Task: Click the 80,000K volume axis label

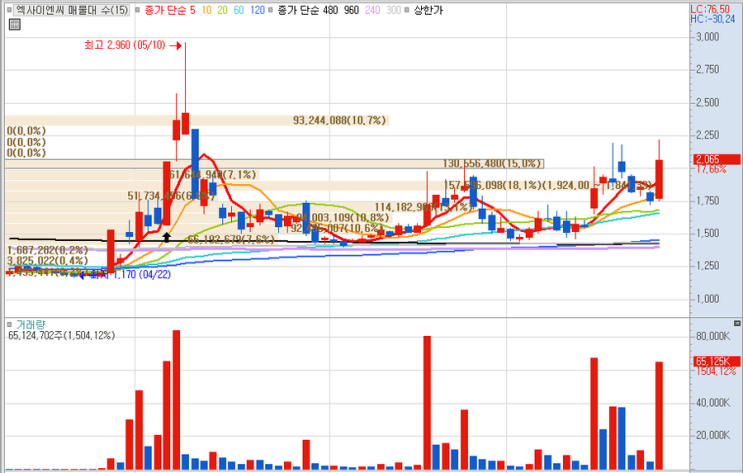Action: (x=713, y=336)
